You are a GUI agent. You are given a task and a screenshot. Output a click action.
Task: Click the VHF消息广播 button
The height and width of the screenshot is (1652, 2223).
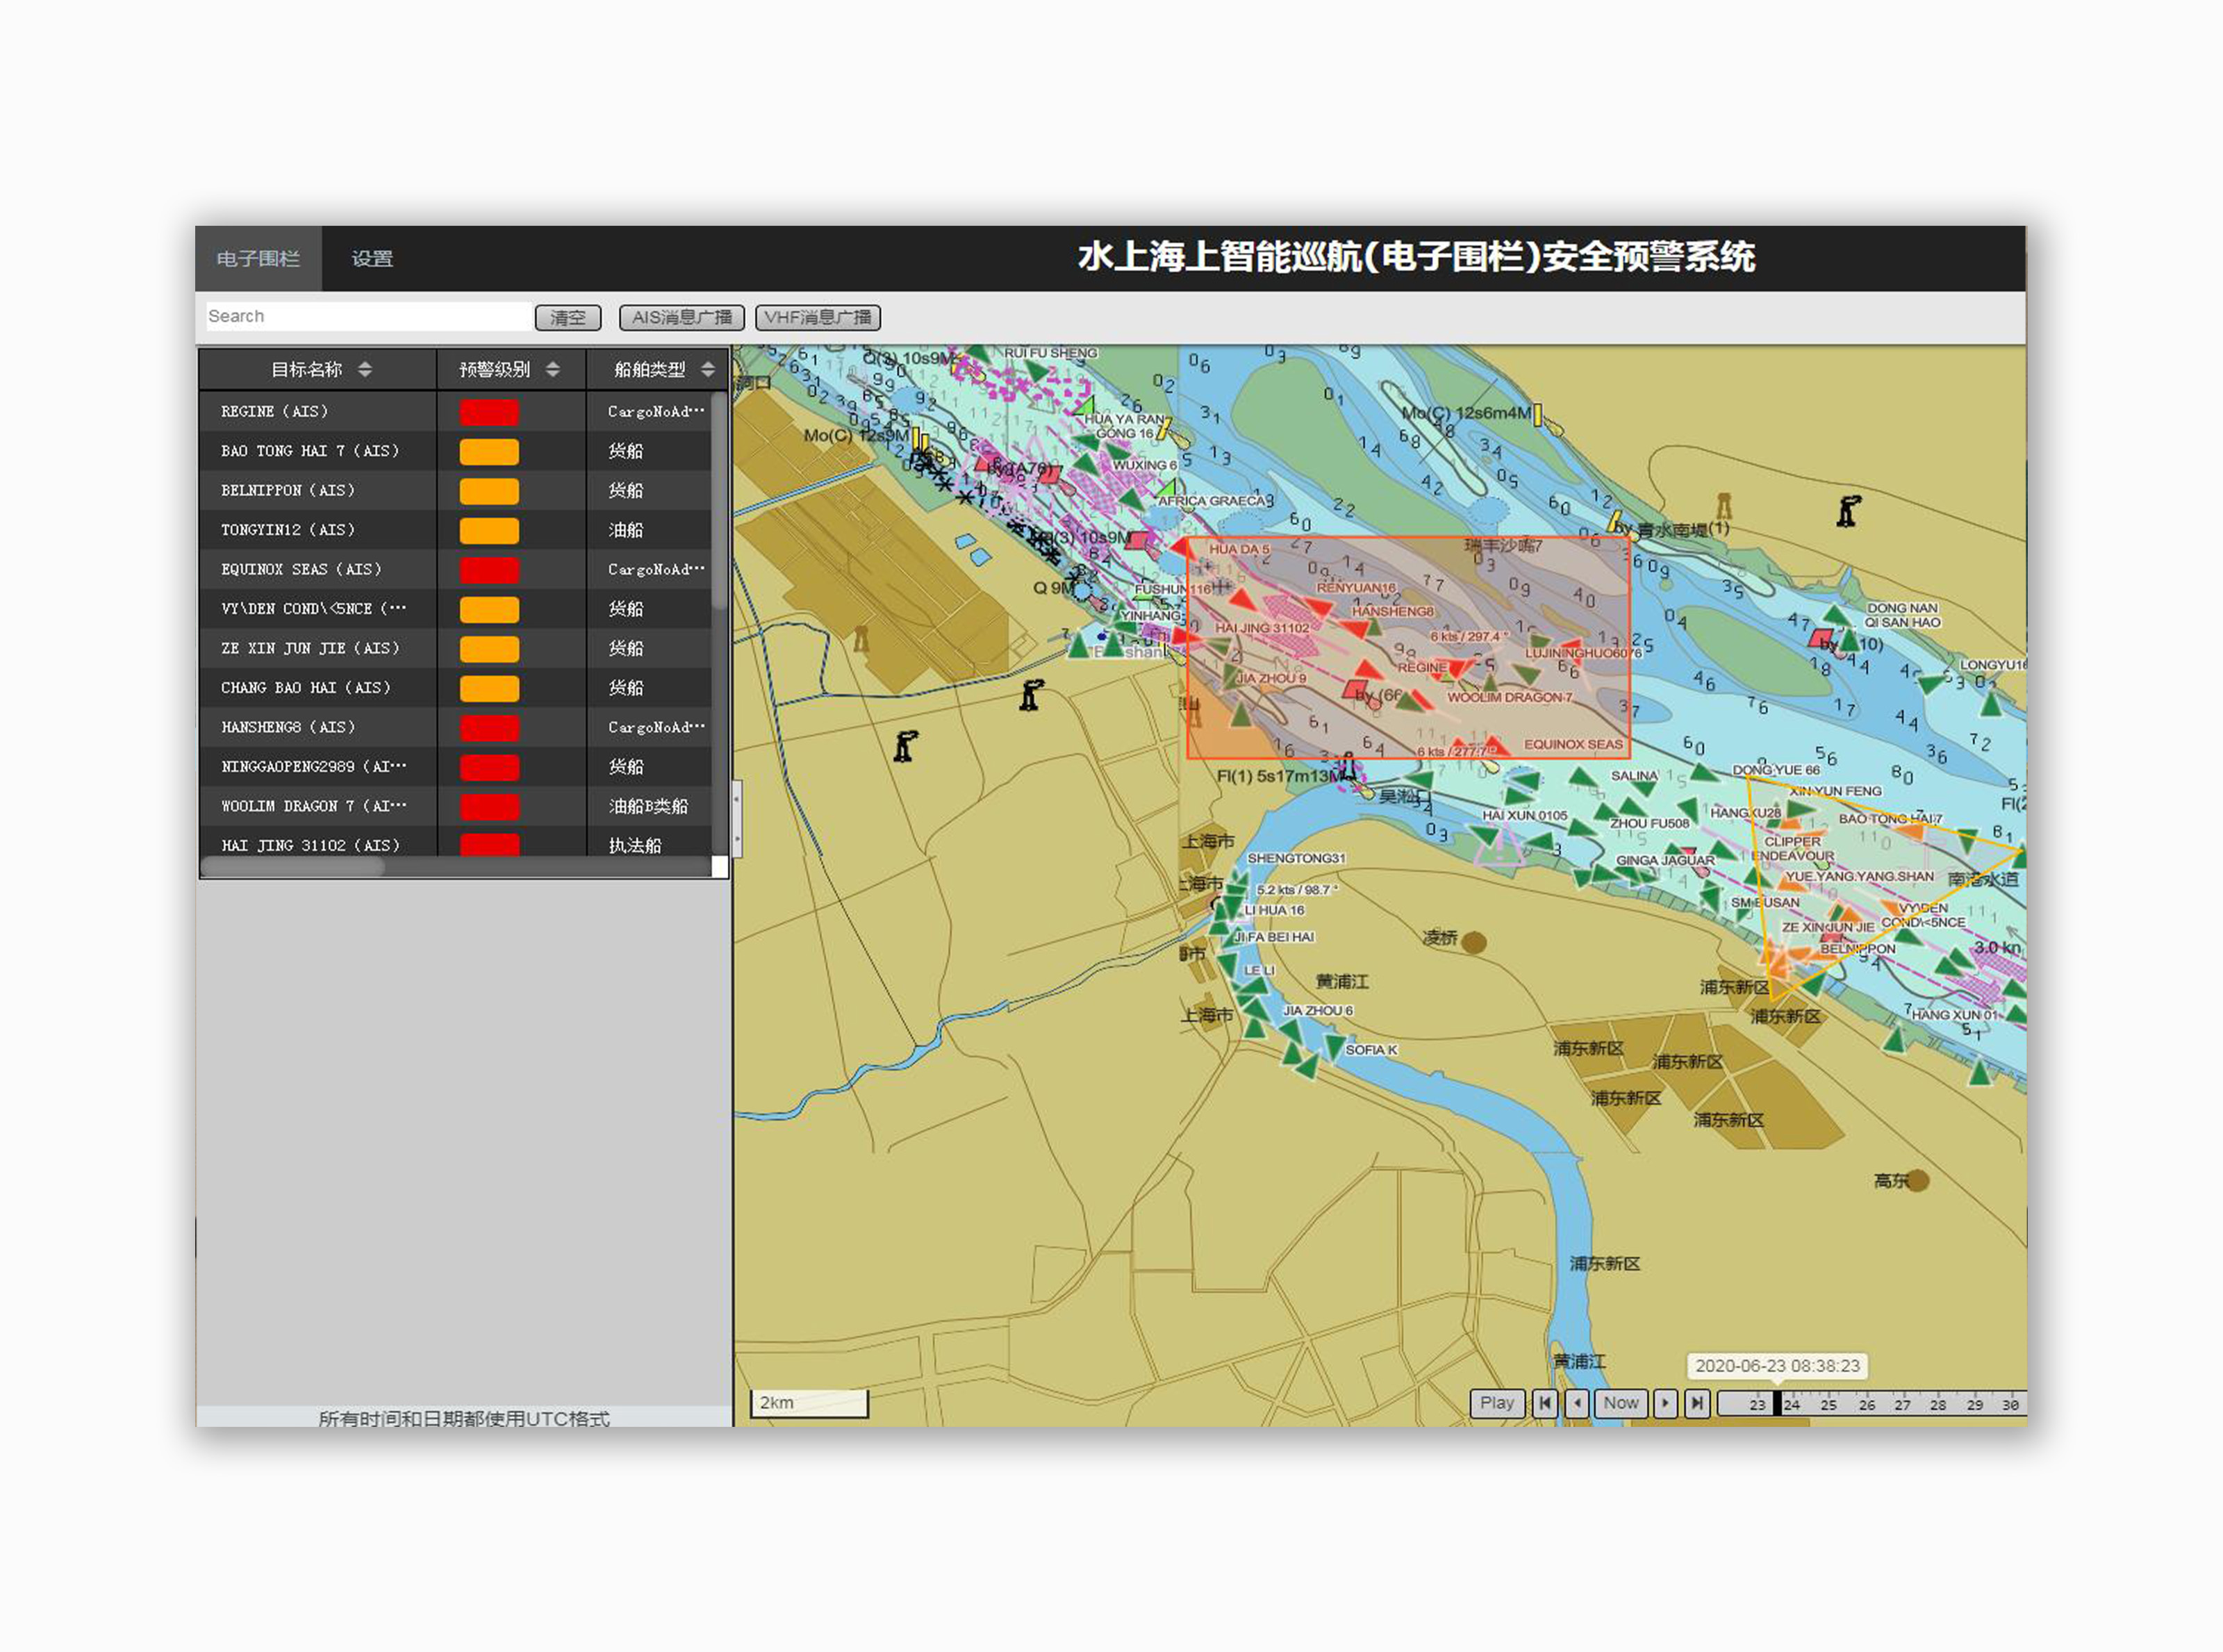click(818, 317)
